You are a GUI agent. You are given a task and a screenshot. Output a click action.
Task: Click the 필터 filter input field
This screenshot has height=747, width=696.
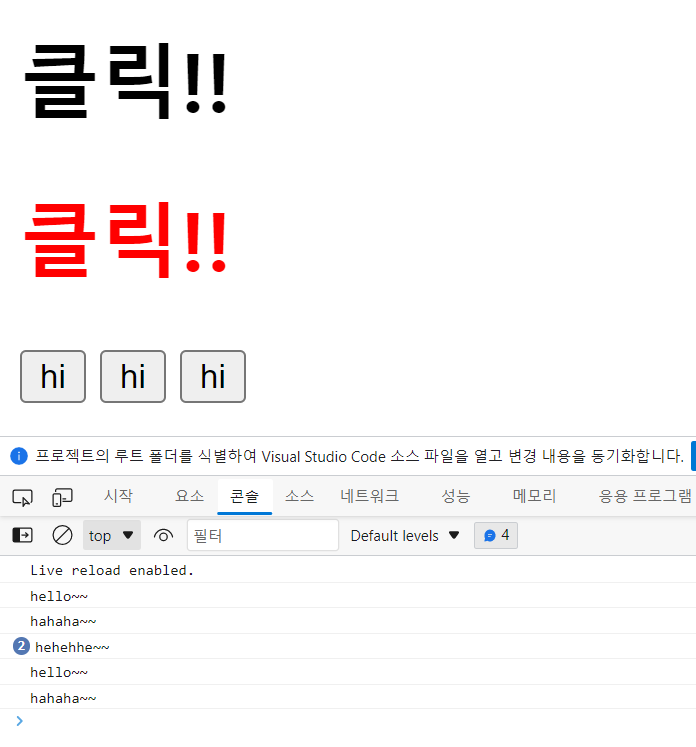(x=263, y=535)
